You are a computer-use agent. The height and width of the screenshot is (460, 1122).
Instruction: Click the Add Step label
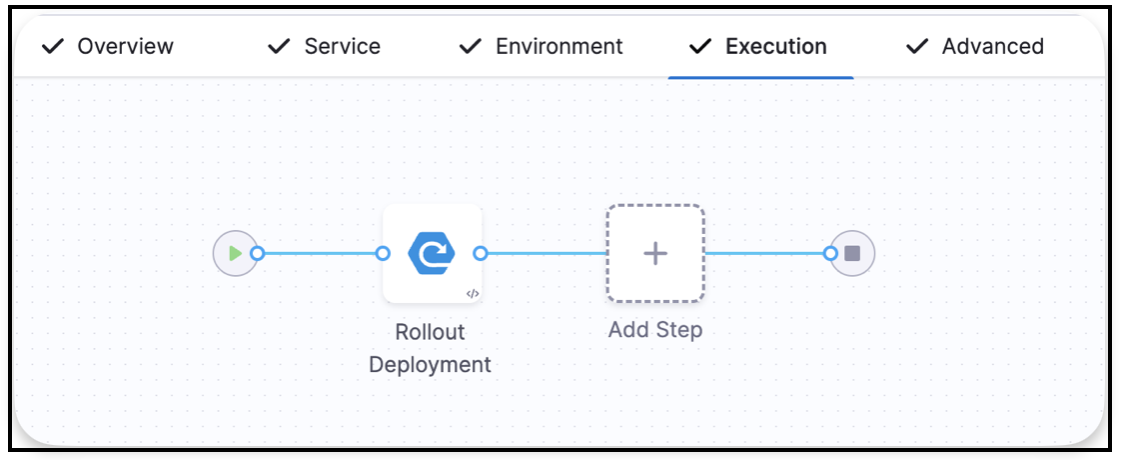(655, 329)
